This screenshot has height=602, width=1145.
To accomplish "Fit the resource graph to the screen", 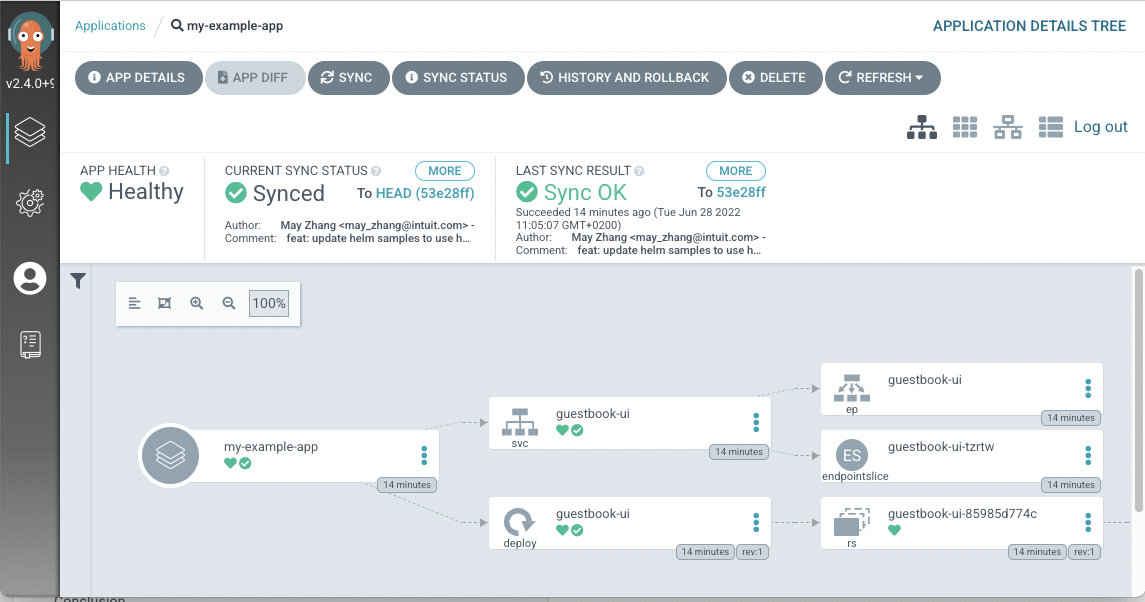I will click(164, 303).
